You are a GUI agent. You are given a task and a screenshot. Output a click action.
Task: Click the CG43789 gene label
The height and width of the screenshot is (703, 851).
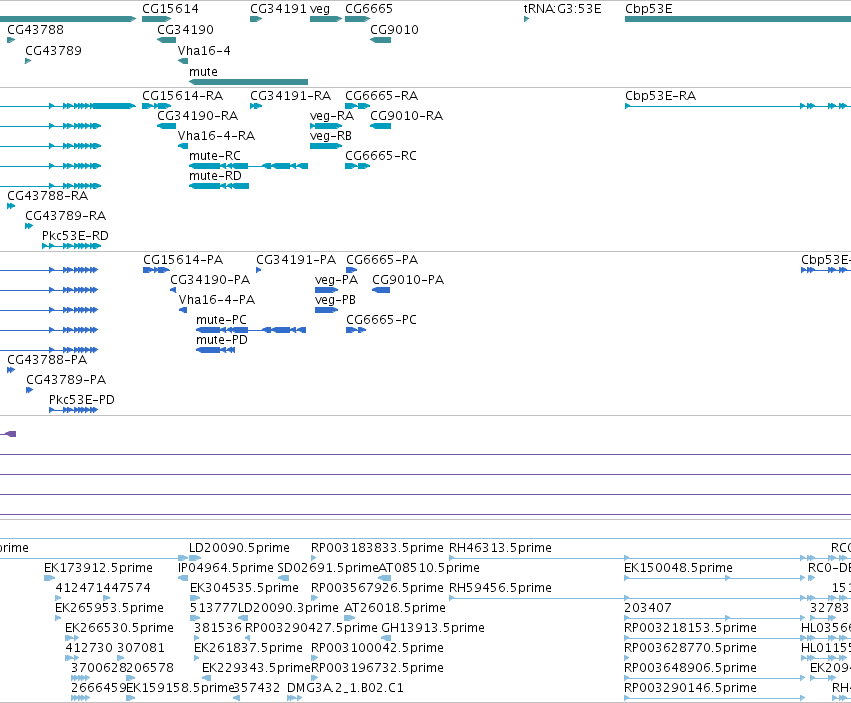point(53,50)
